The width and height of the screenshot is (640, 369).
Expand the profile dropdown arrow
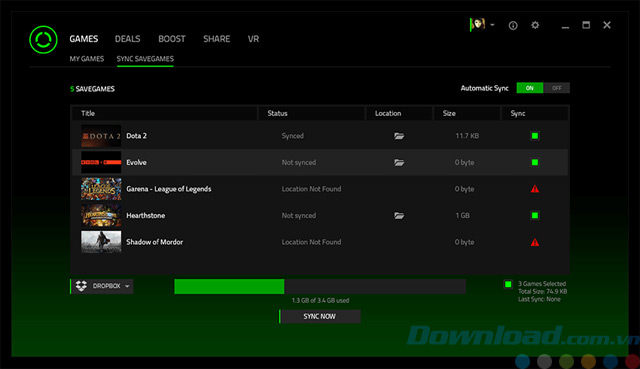[492, 25]
